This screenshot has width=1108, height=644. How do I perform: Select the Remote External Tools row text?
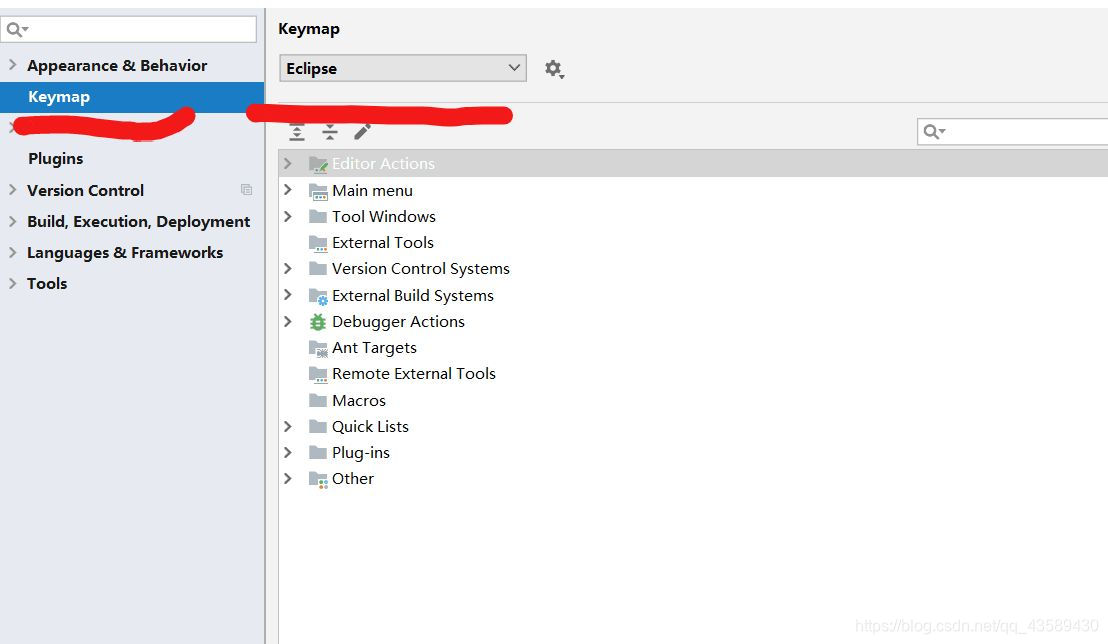[413, 373]
